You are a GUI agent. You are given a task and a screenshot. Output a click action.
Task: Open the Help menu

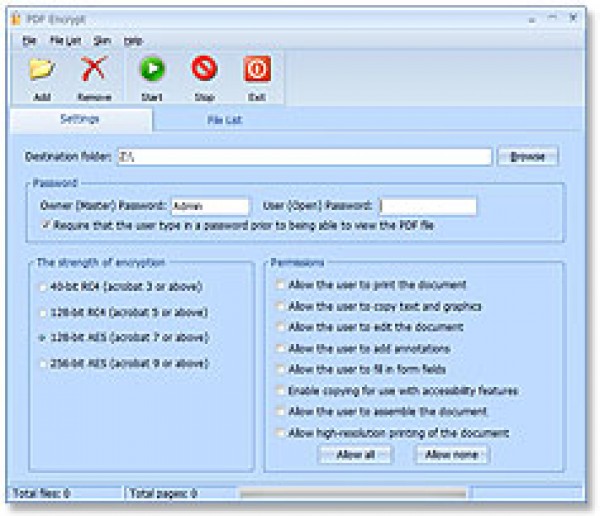click(133, 41)
